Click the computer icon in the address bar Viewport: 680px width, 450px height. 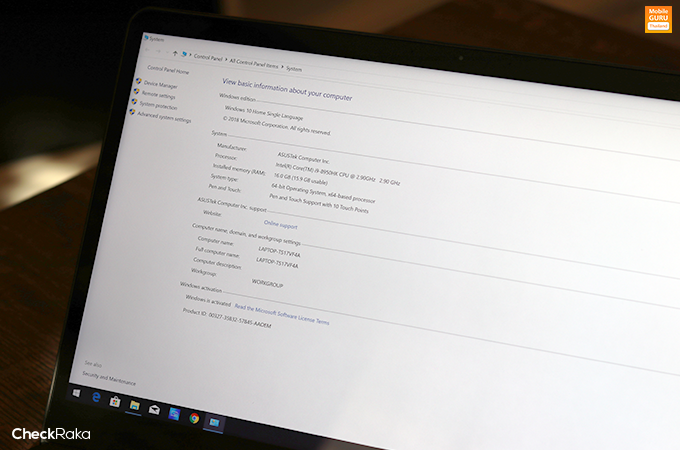point(186,55)
